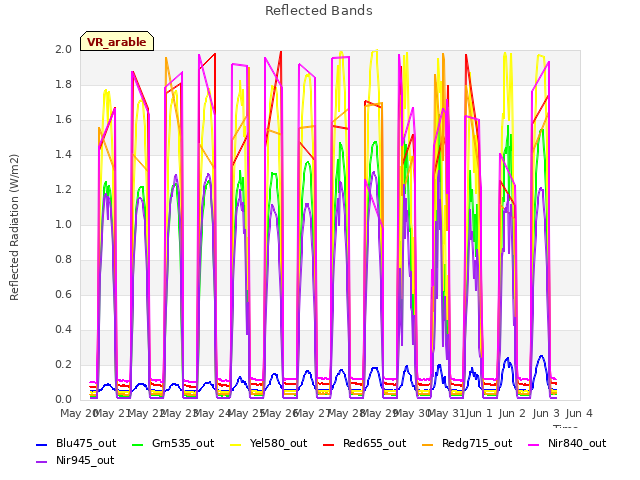Click the 0.4 y-axis tick label
Image resolution: width=640 pixels, height=480 pixels.
click(64, 329)
